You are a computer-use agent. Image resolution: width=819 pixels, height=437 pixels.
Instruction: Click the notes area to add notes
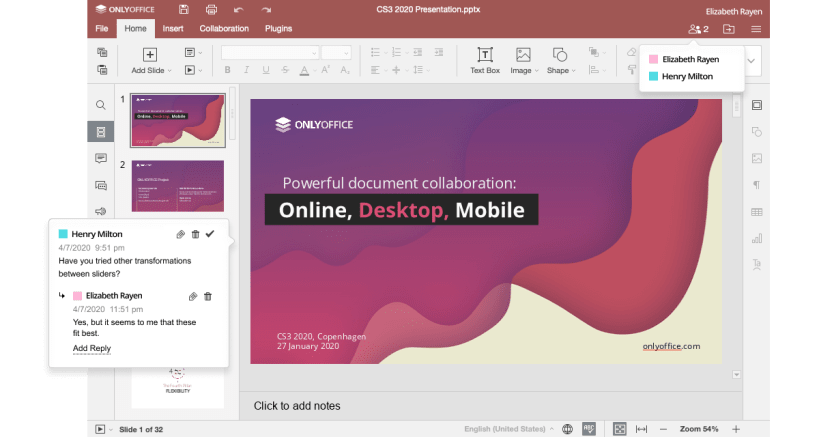point(491,406)
